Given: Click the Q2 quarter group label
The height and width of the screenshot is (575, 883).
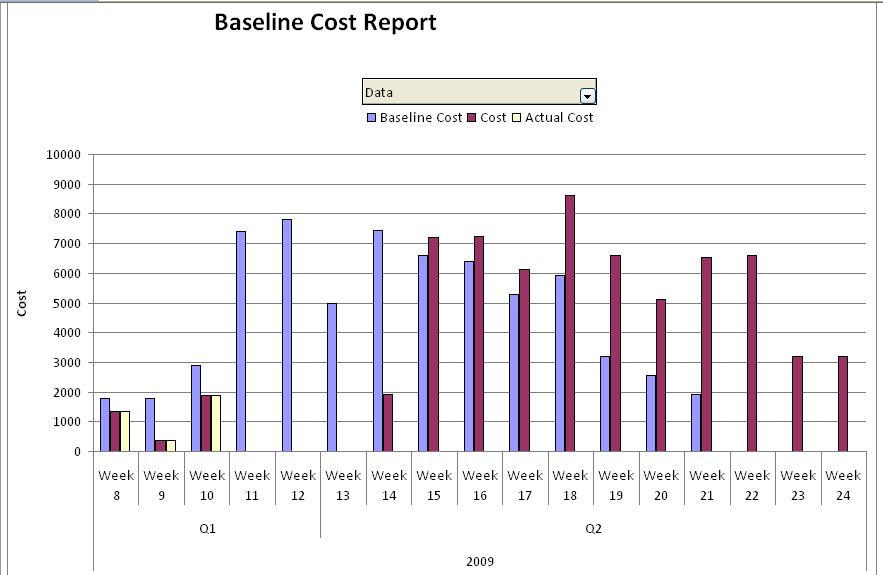Looking at the screenshot, I should (x=593, y=528).
